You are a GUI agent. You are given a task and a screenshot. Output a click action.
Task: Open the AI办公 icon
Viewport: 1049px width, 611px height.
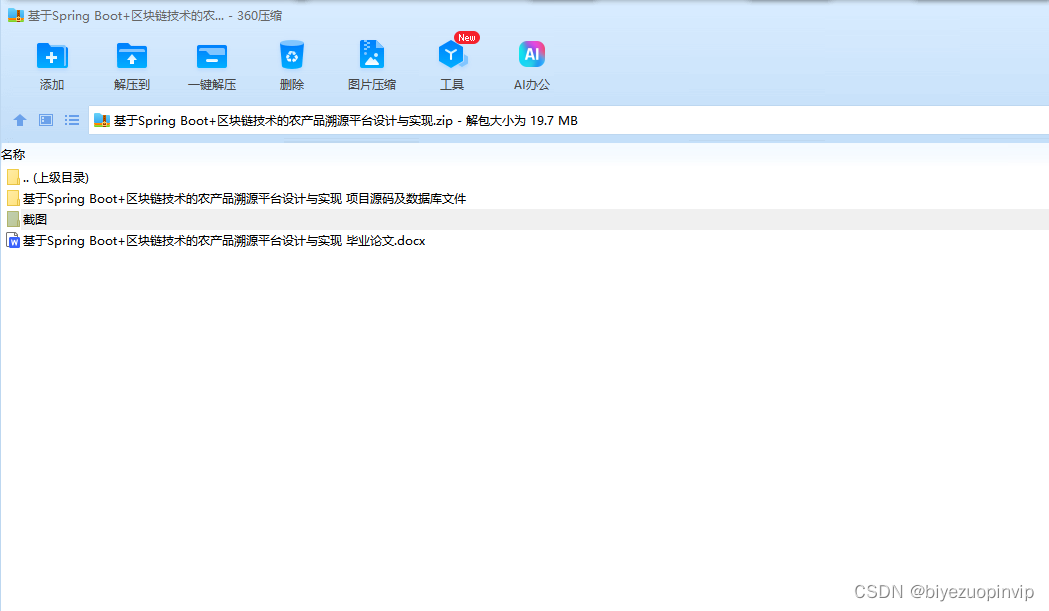(x=532, y=54)
